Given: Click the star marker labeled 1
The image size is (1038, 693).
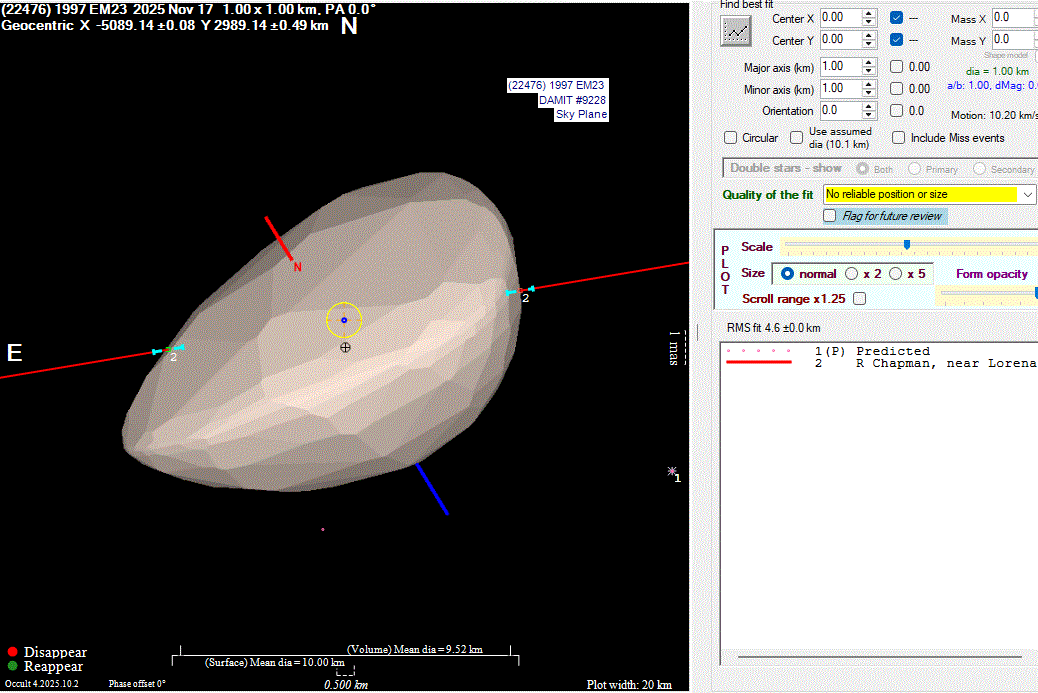Looking at the screenshot, I should coord(673,471).
